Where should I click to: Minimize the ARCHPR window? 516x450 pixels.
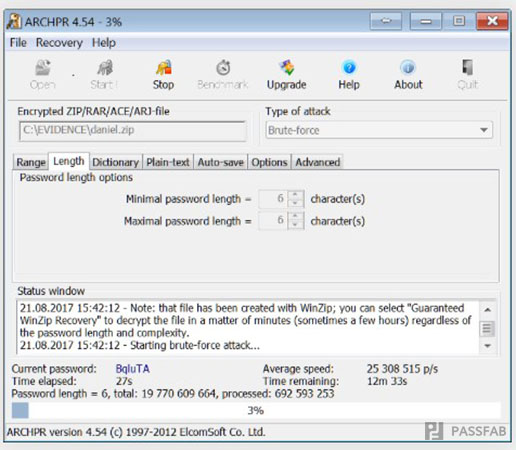coord(426,21)
